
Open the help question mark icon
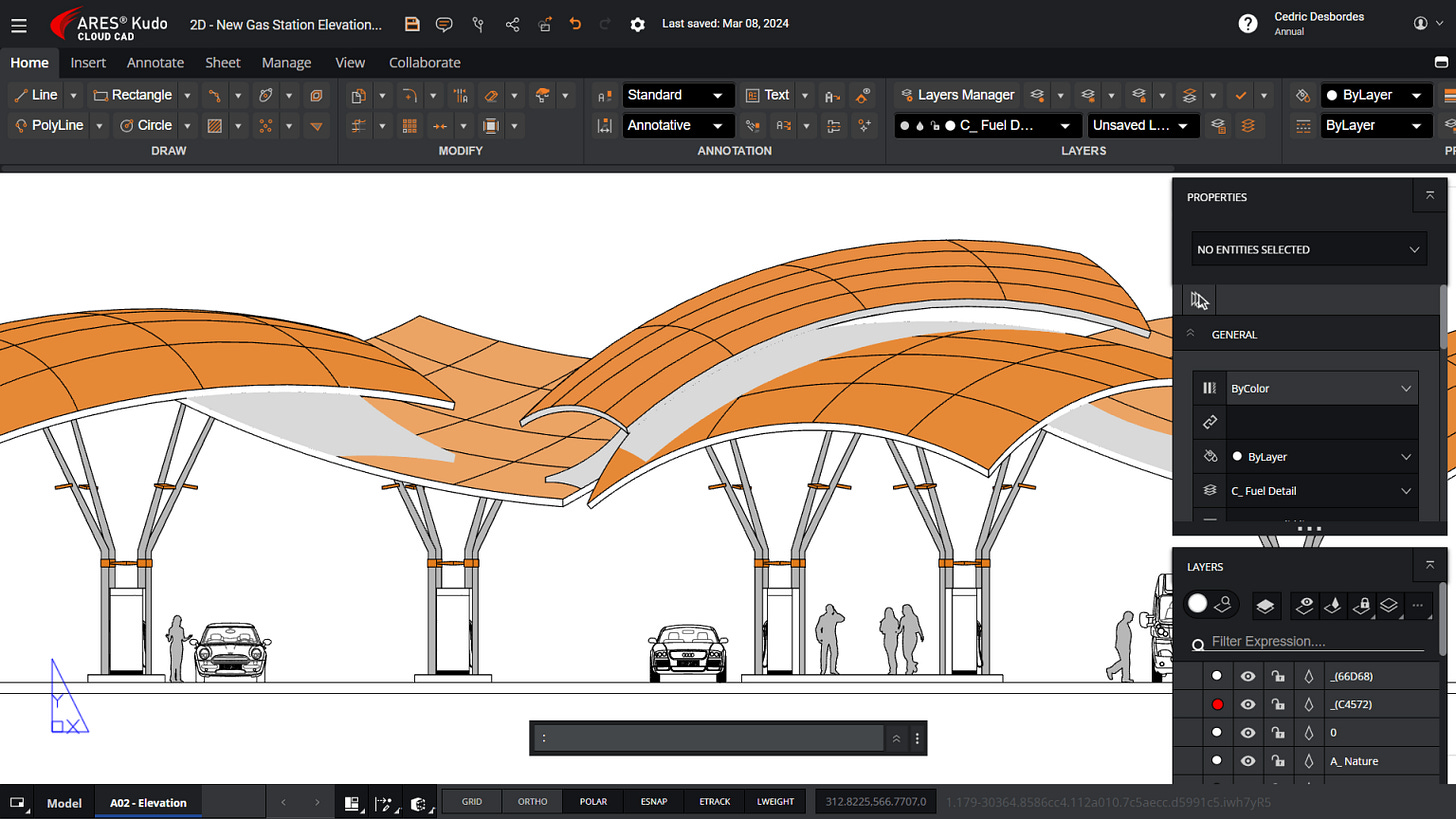pyautogui.click(x=1248, y=24)
